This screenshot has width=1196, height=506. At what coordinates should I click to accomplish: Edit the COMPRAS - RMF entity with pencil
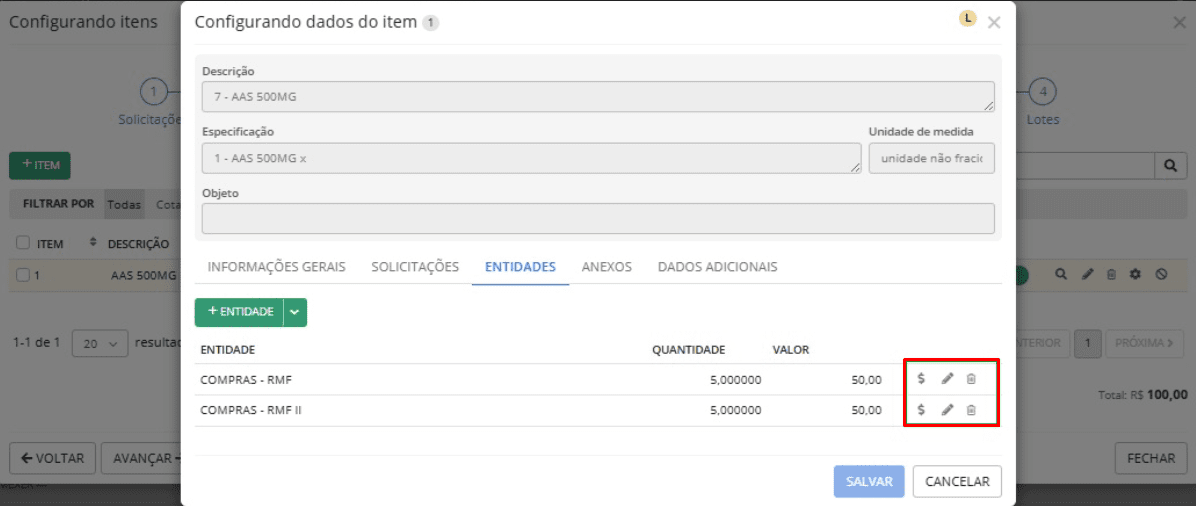tap(947, 379)
